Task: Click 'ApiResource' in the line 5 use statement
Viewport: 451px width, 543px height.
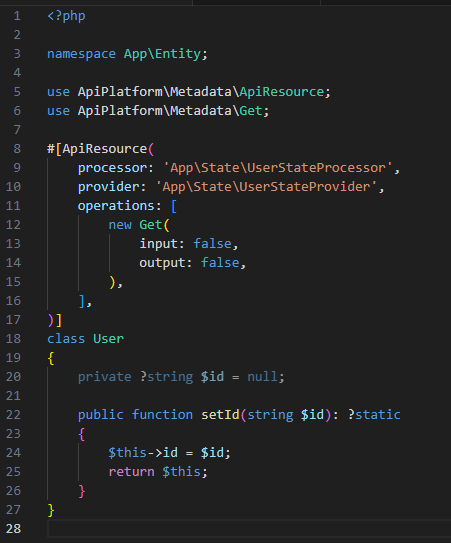Action: (x=282, y=92)
